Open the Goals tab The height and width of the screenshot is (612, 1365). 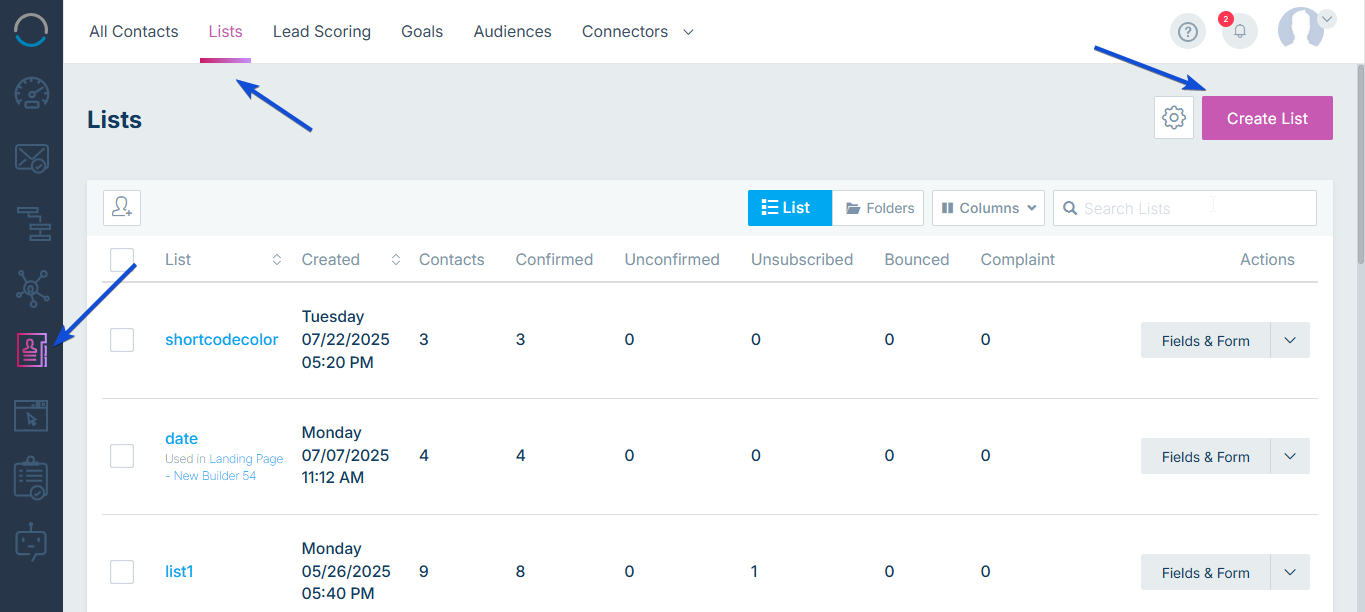coord(422,31)
